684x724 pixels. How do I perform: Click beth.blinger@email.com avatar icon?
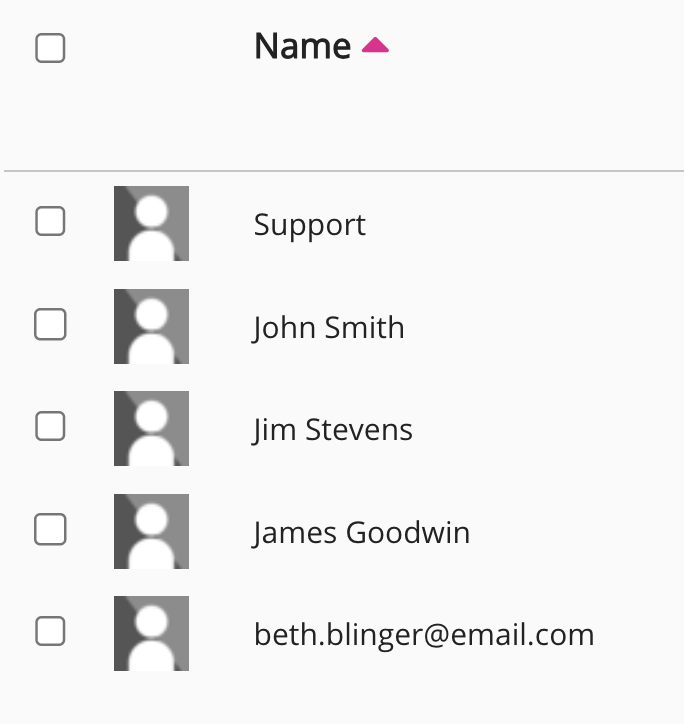pos(151,633)
